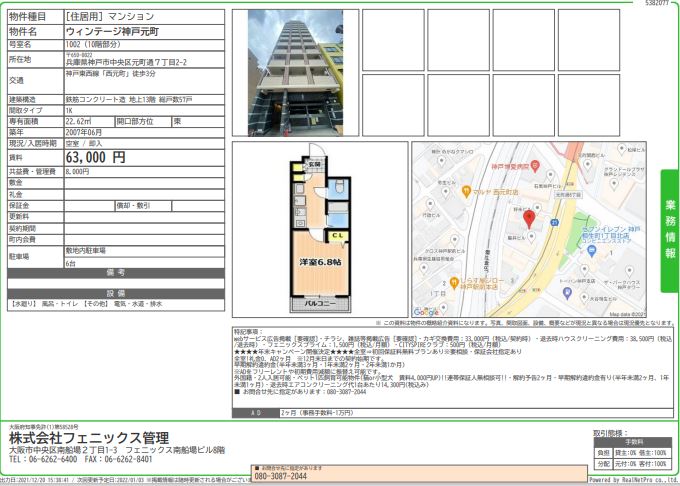Click the property name ウィンテージ神戸元町
Screen dimensions: 680x486
click(112, 32)
